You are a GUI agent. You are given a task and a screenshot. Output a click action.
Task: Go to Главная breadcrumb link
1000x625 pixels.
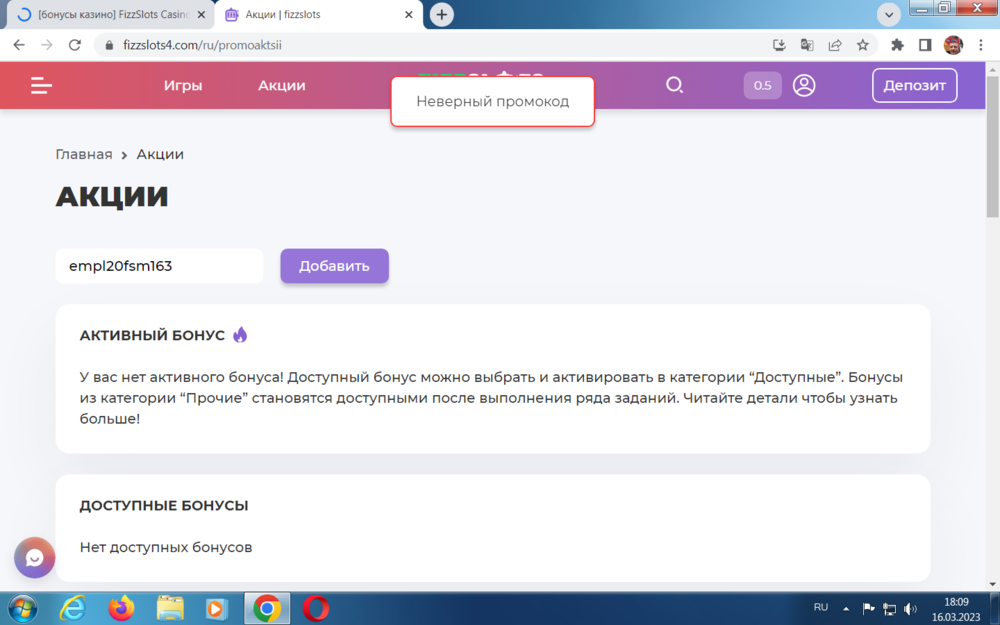coord(84,155)
